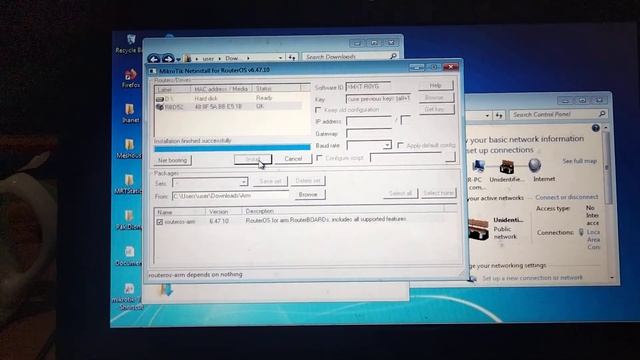Select the RBD52 router icon in device list
This screenshot has height=360, width=640.
160,107
